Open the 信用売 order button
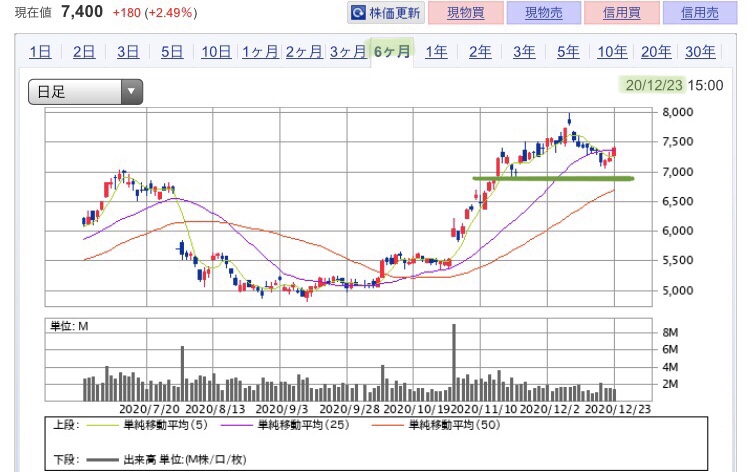748x472 pixels. click(x=700, y=13)
